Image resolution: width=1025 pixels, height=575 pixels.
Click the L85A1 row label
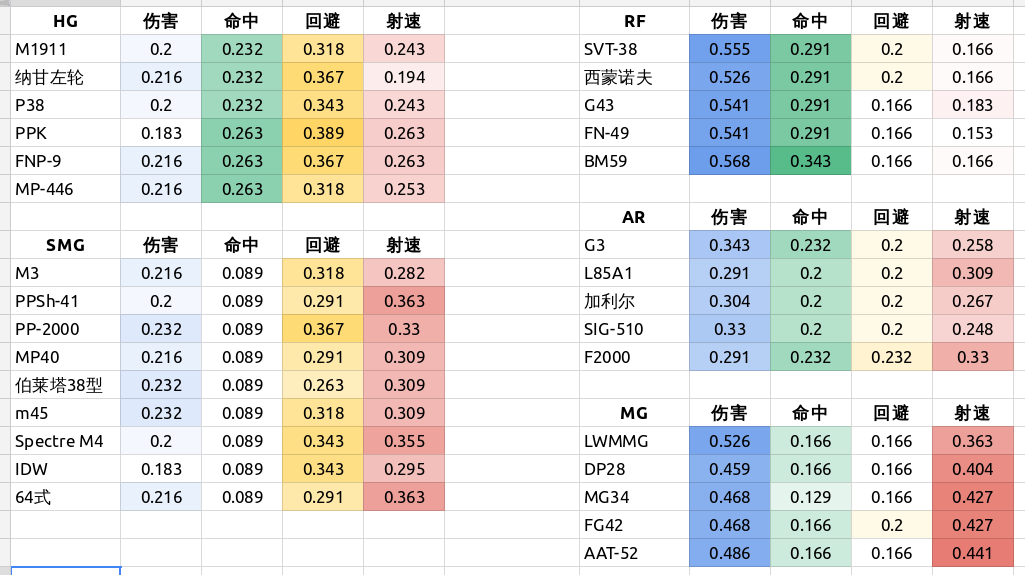tap(634, 273)
